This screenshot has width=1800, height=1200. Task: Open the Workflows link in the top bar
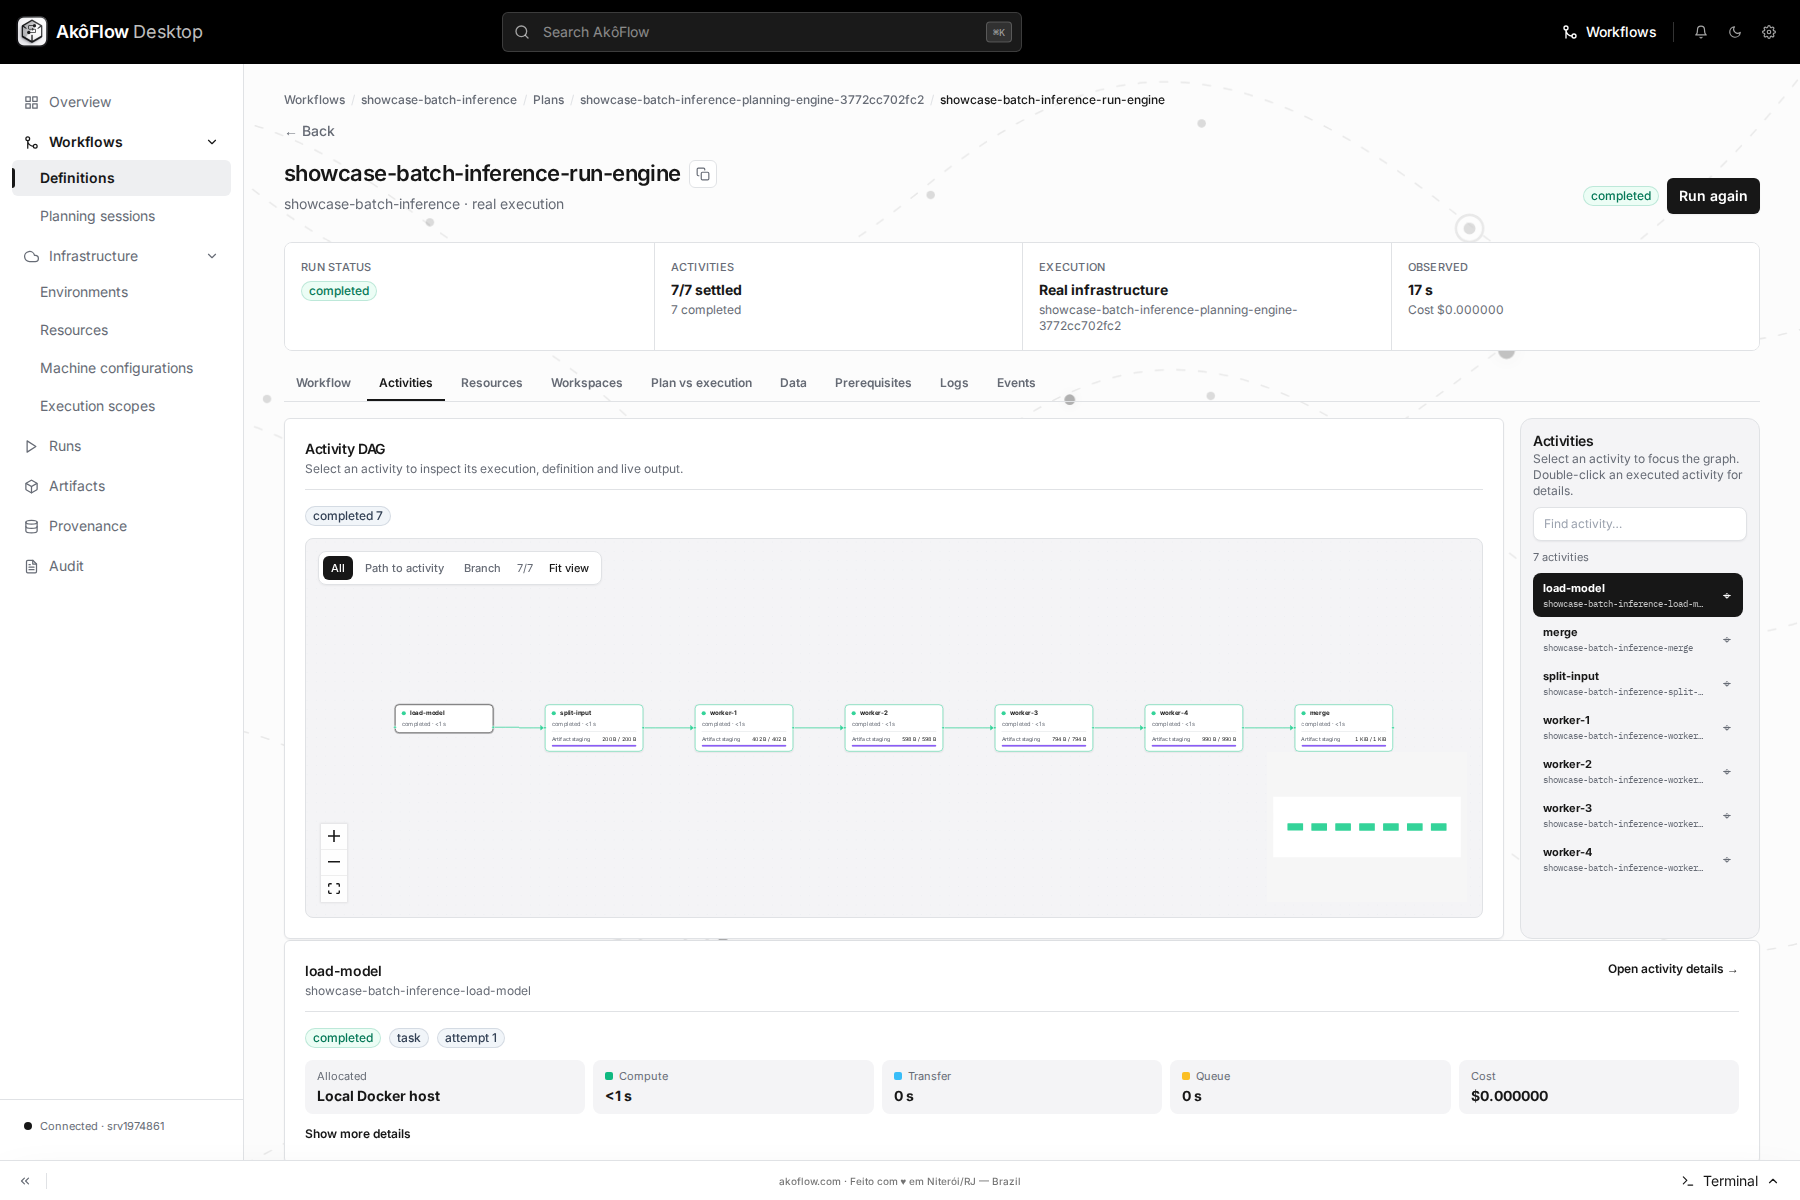pos(1609,32)
